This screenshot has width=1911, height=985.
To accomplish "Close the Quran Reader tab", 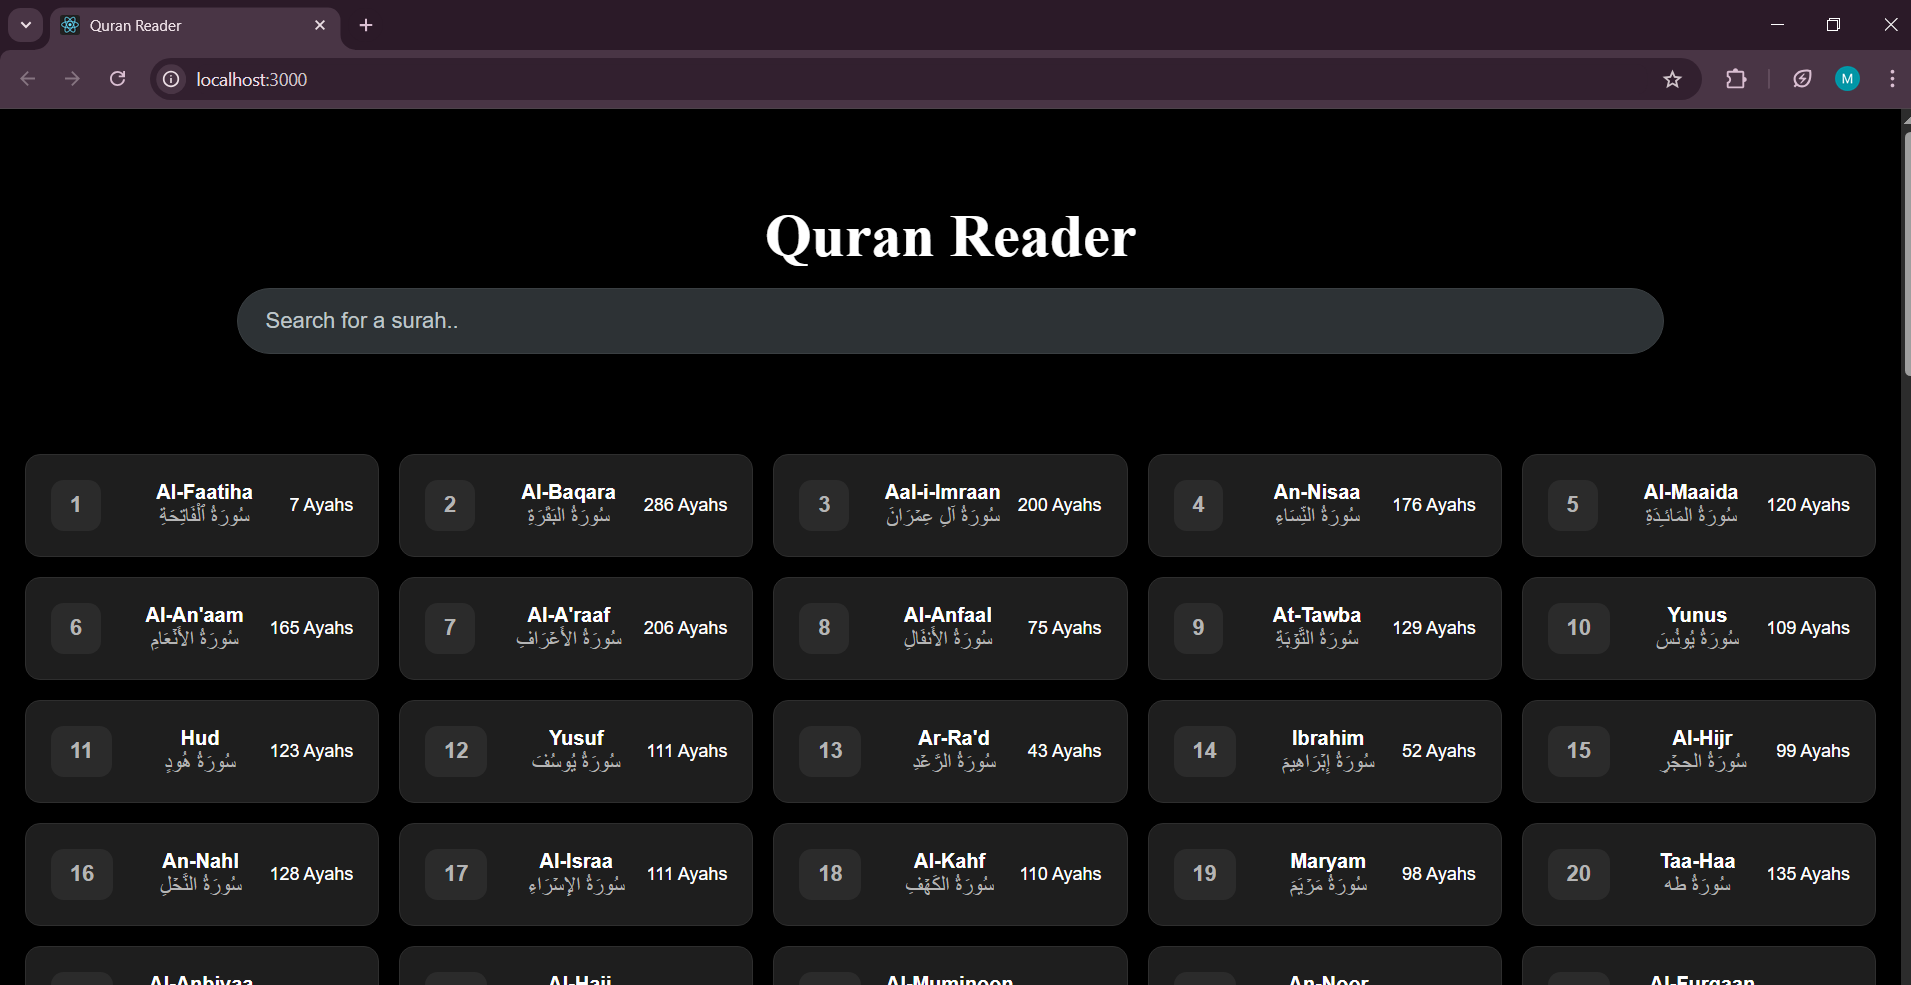I will [320, 25].
